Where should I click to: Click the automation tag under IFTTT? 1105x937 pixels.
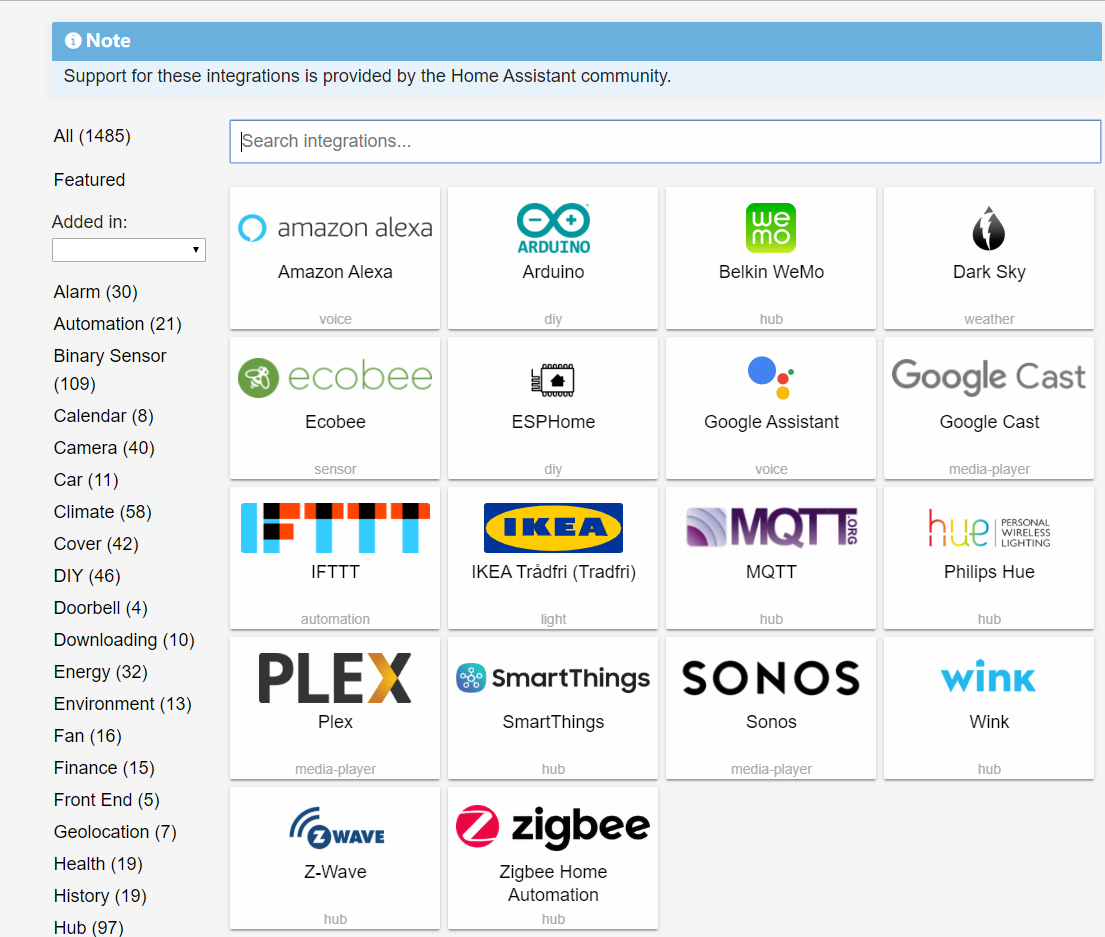(335, 619)
